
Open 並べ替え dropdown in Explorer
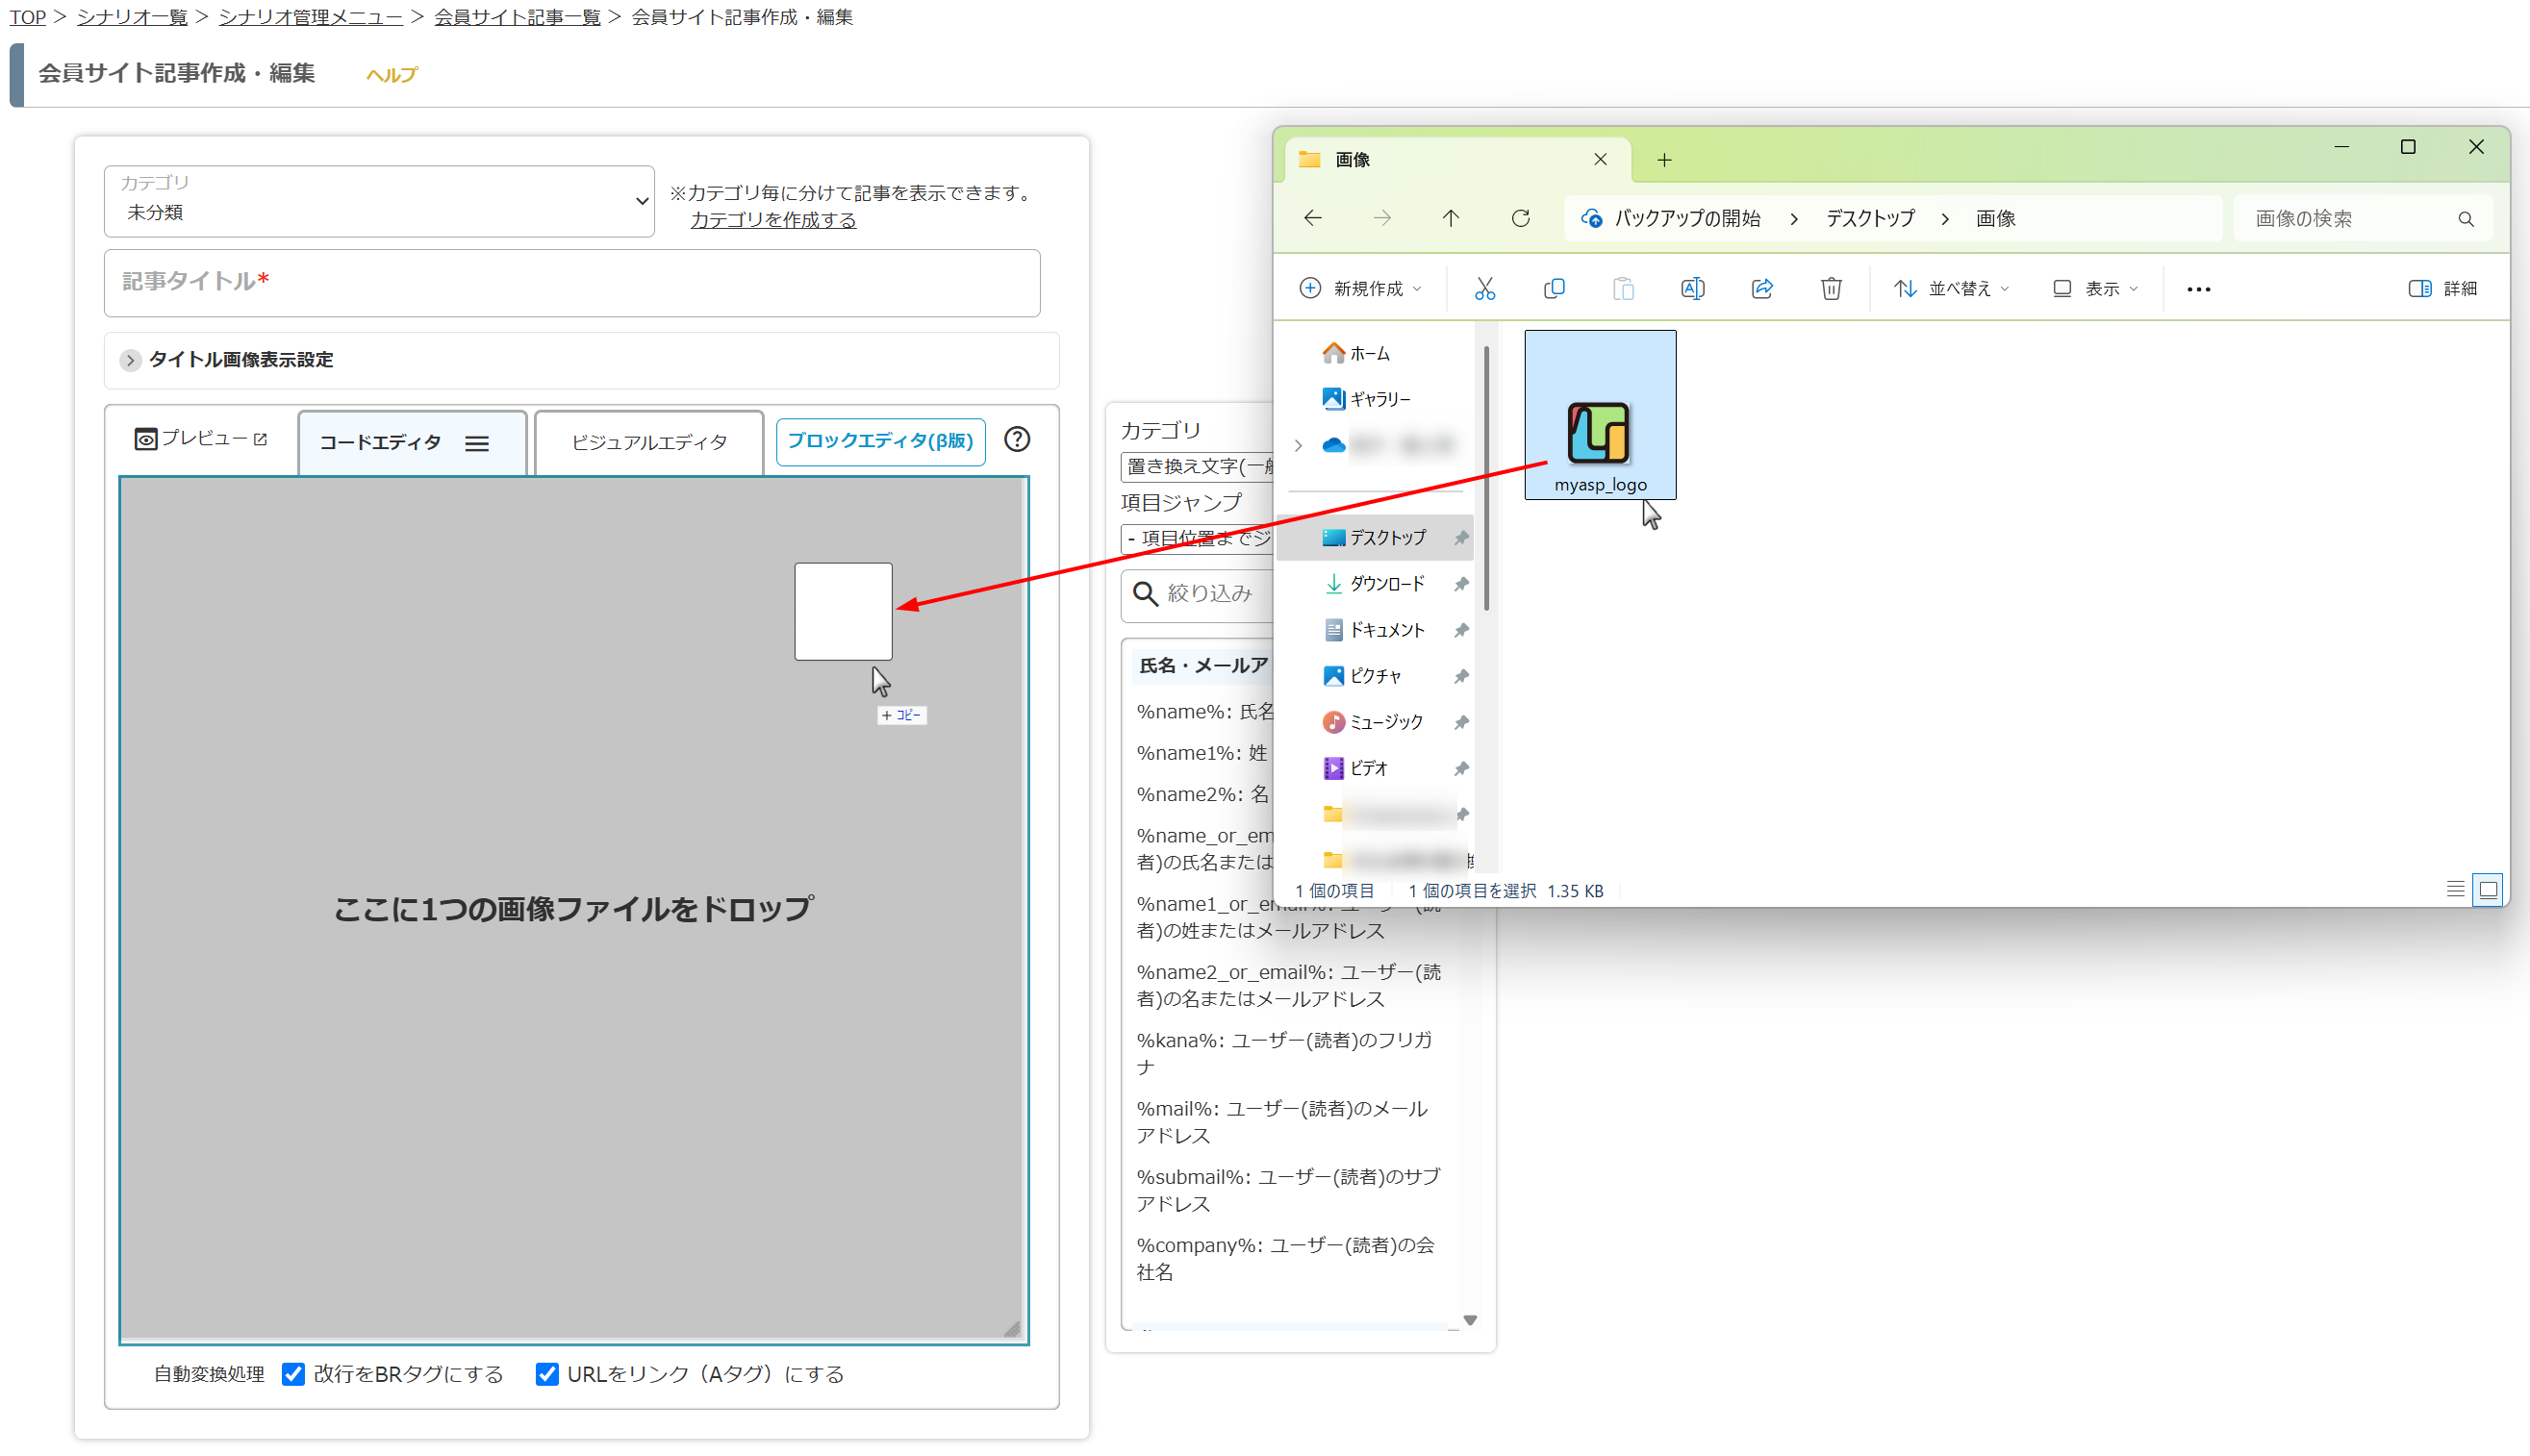pos(1951,289)
